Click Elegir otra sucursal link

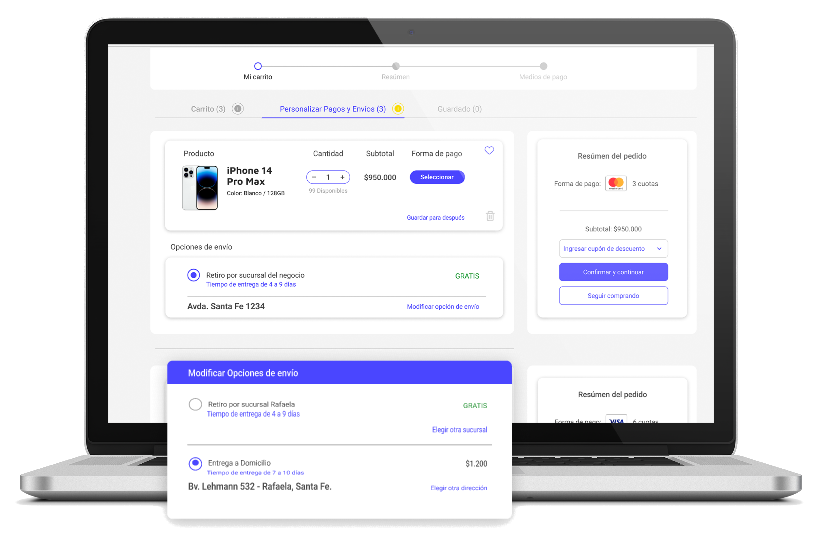click(460, 430)
